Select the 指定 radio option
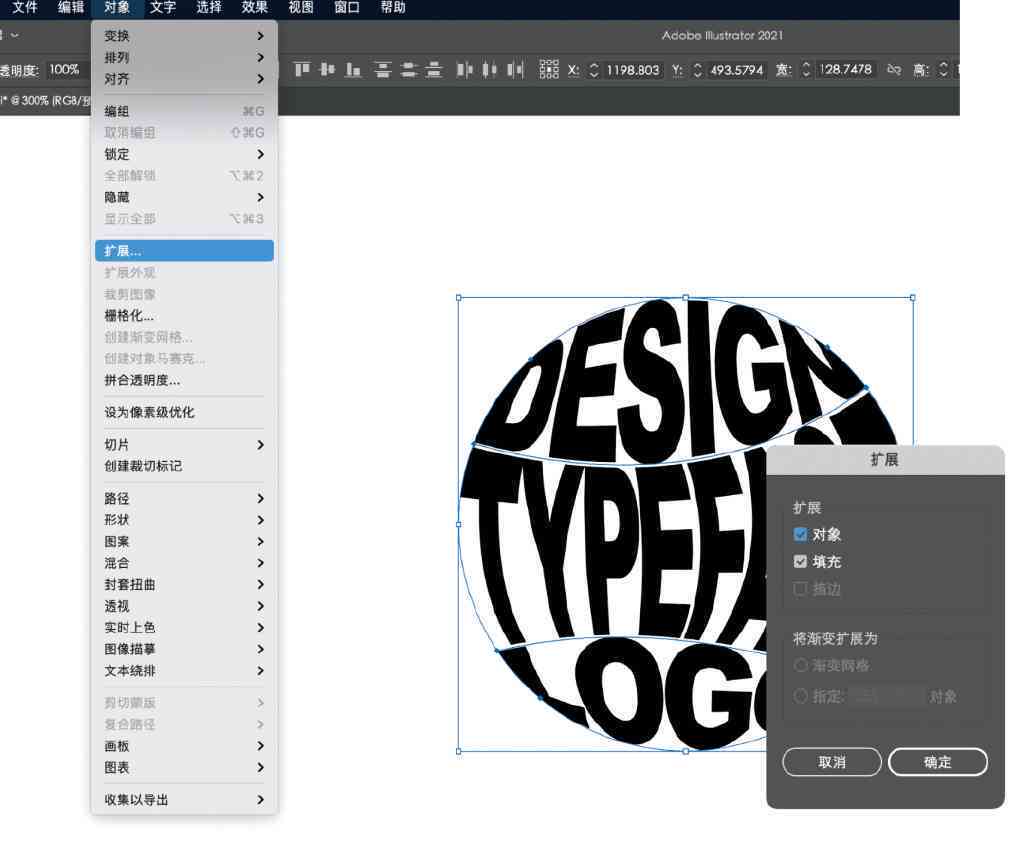The height and width of the screenshot is (850, 1024). click(801, 696)
